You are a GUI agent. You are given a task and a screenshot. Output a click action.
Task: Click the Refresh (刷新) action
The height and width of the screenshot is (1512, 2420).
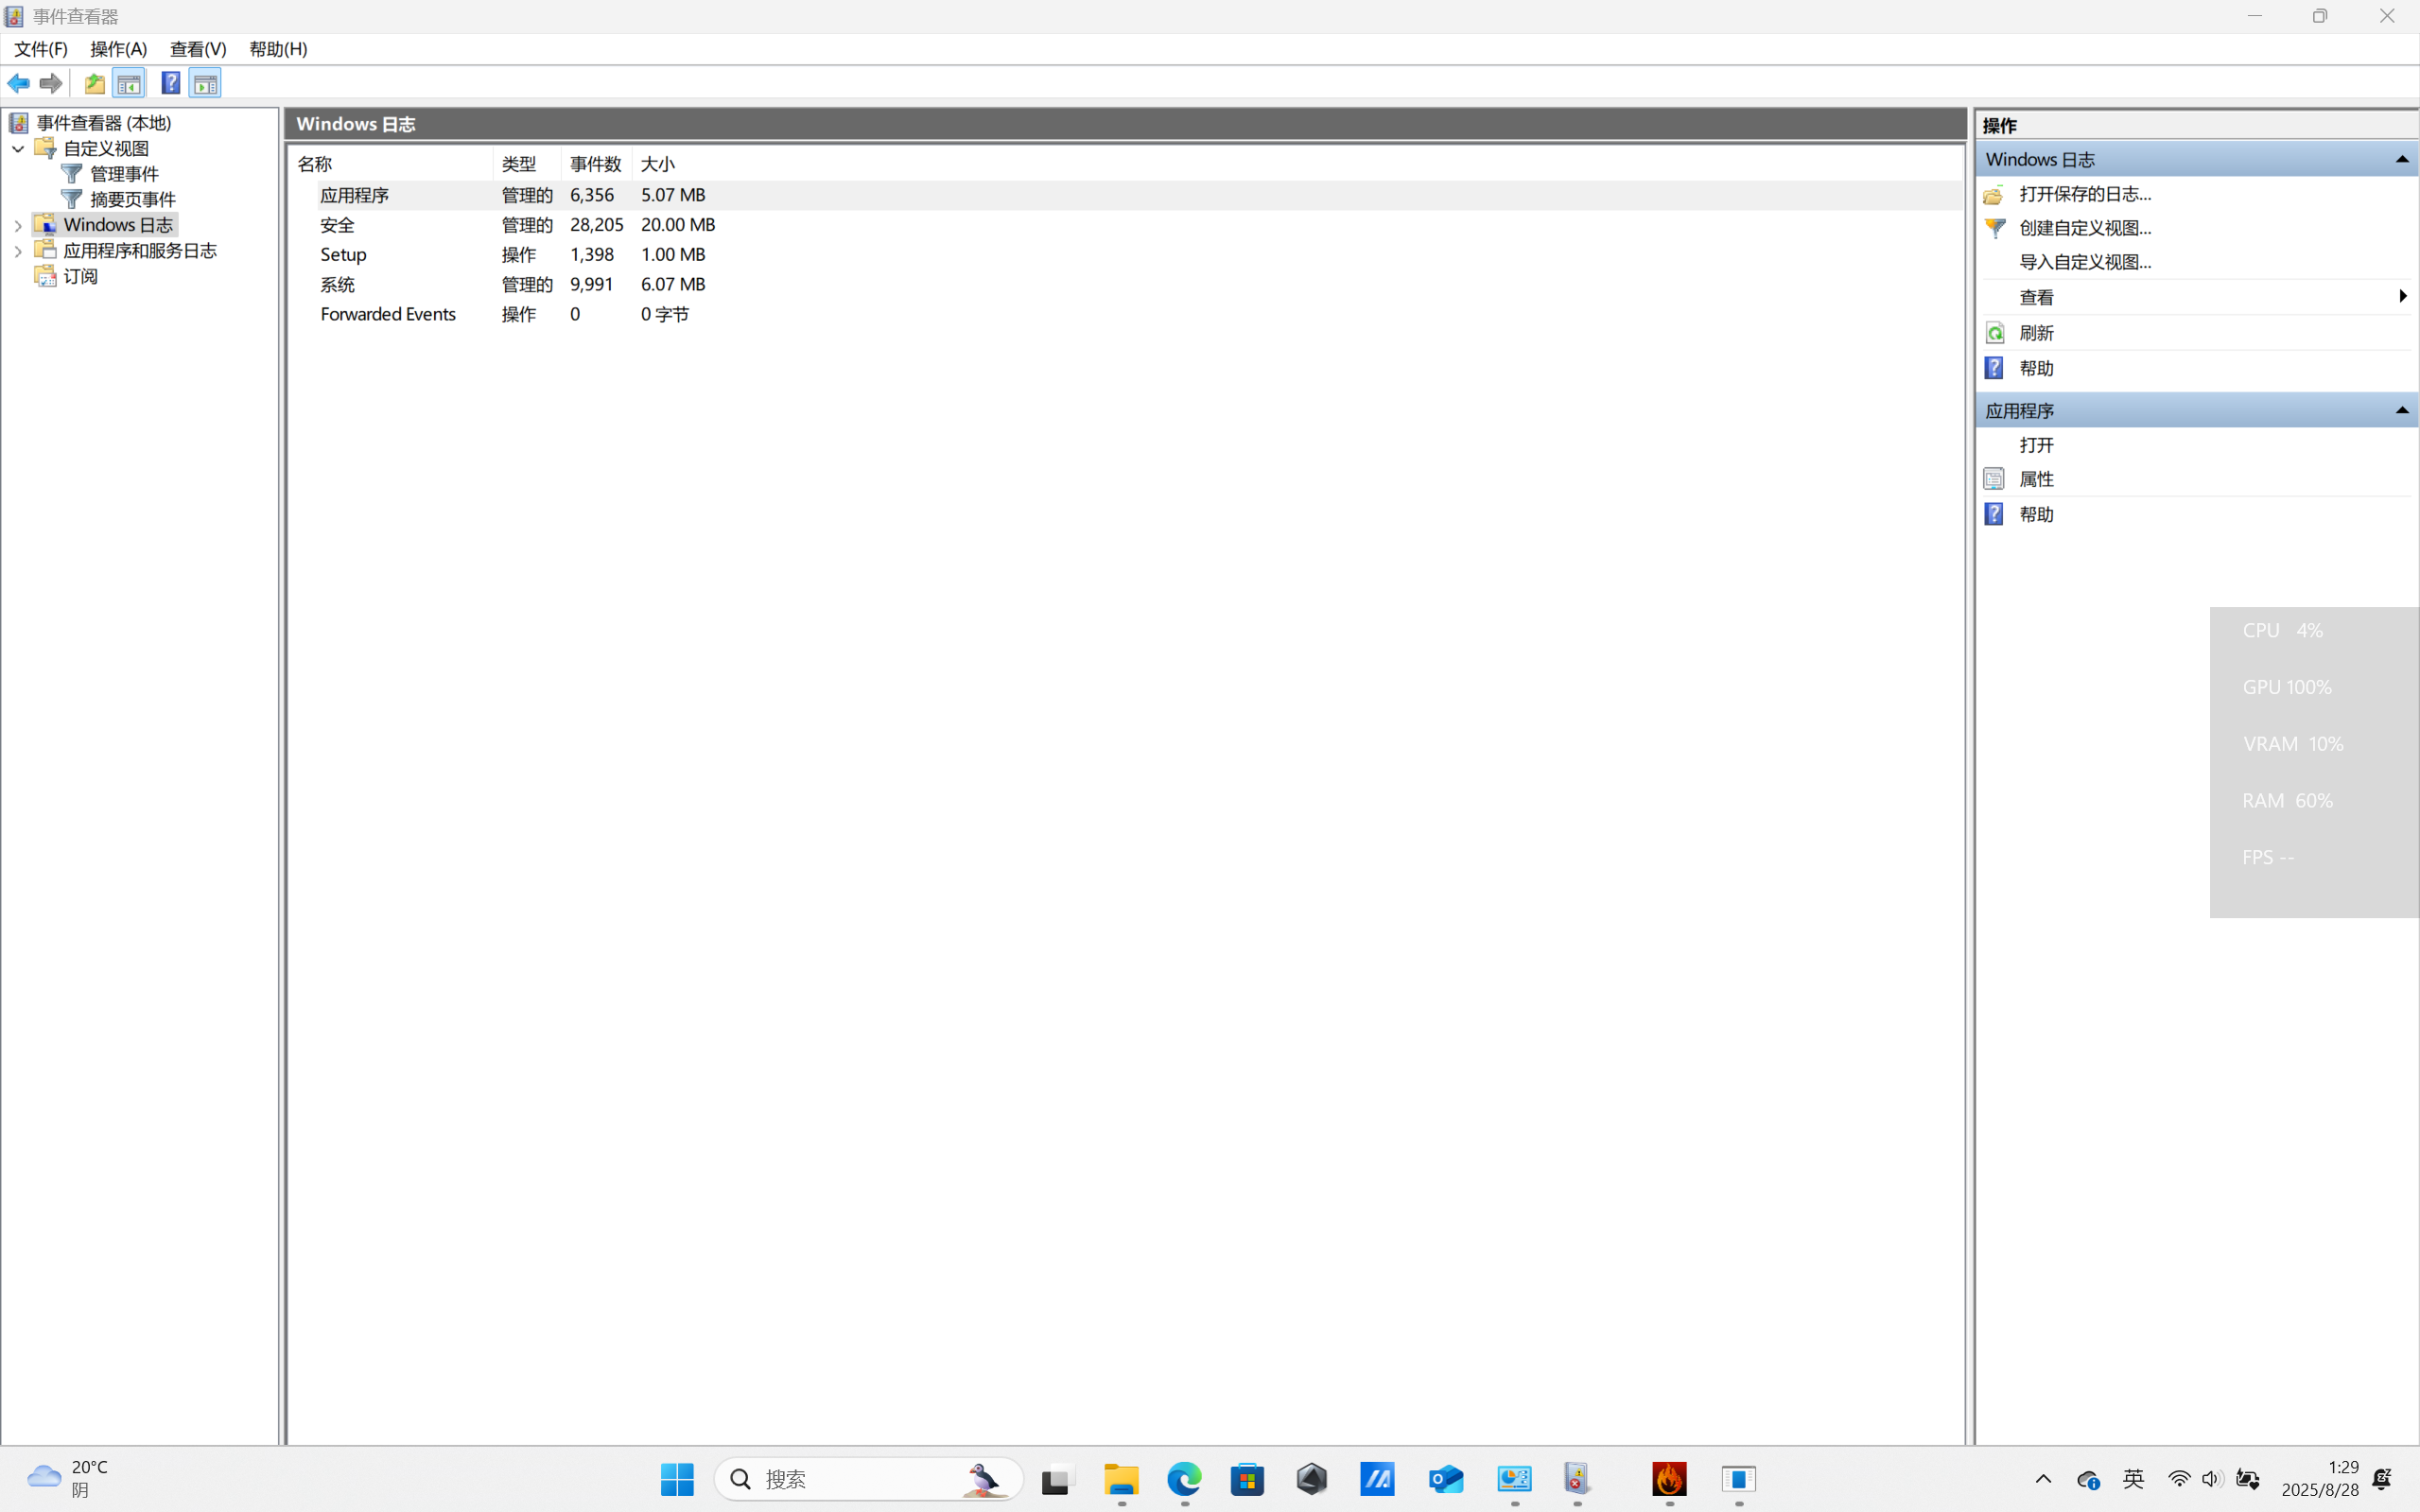[x=2036, y=333]
